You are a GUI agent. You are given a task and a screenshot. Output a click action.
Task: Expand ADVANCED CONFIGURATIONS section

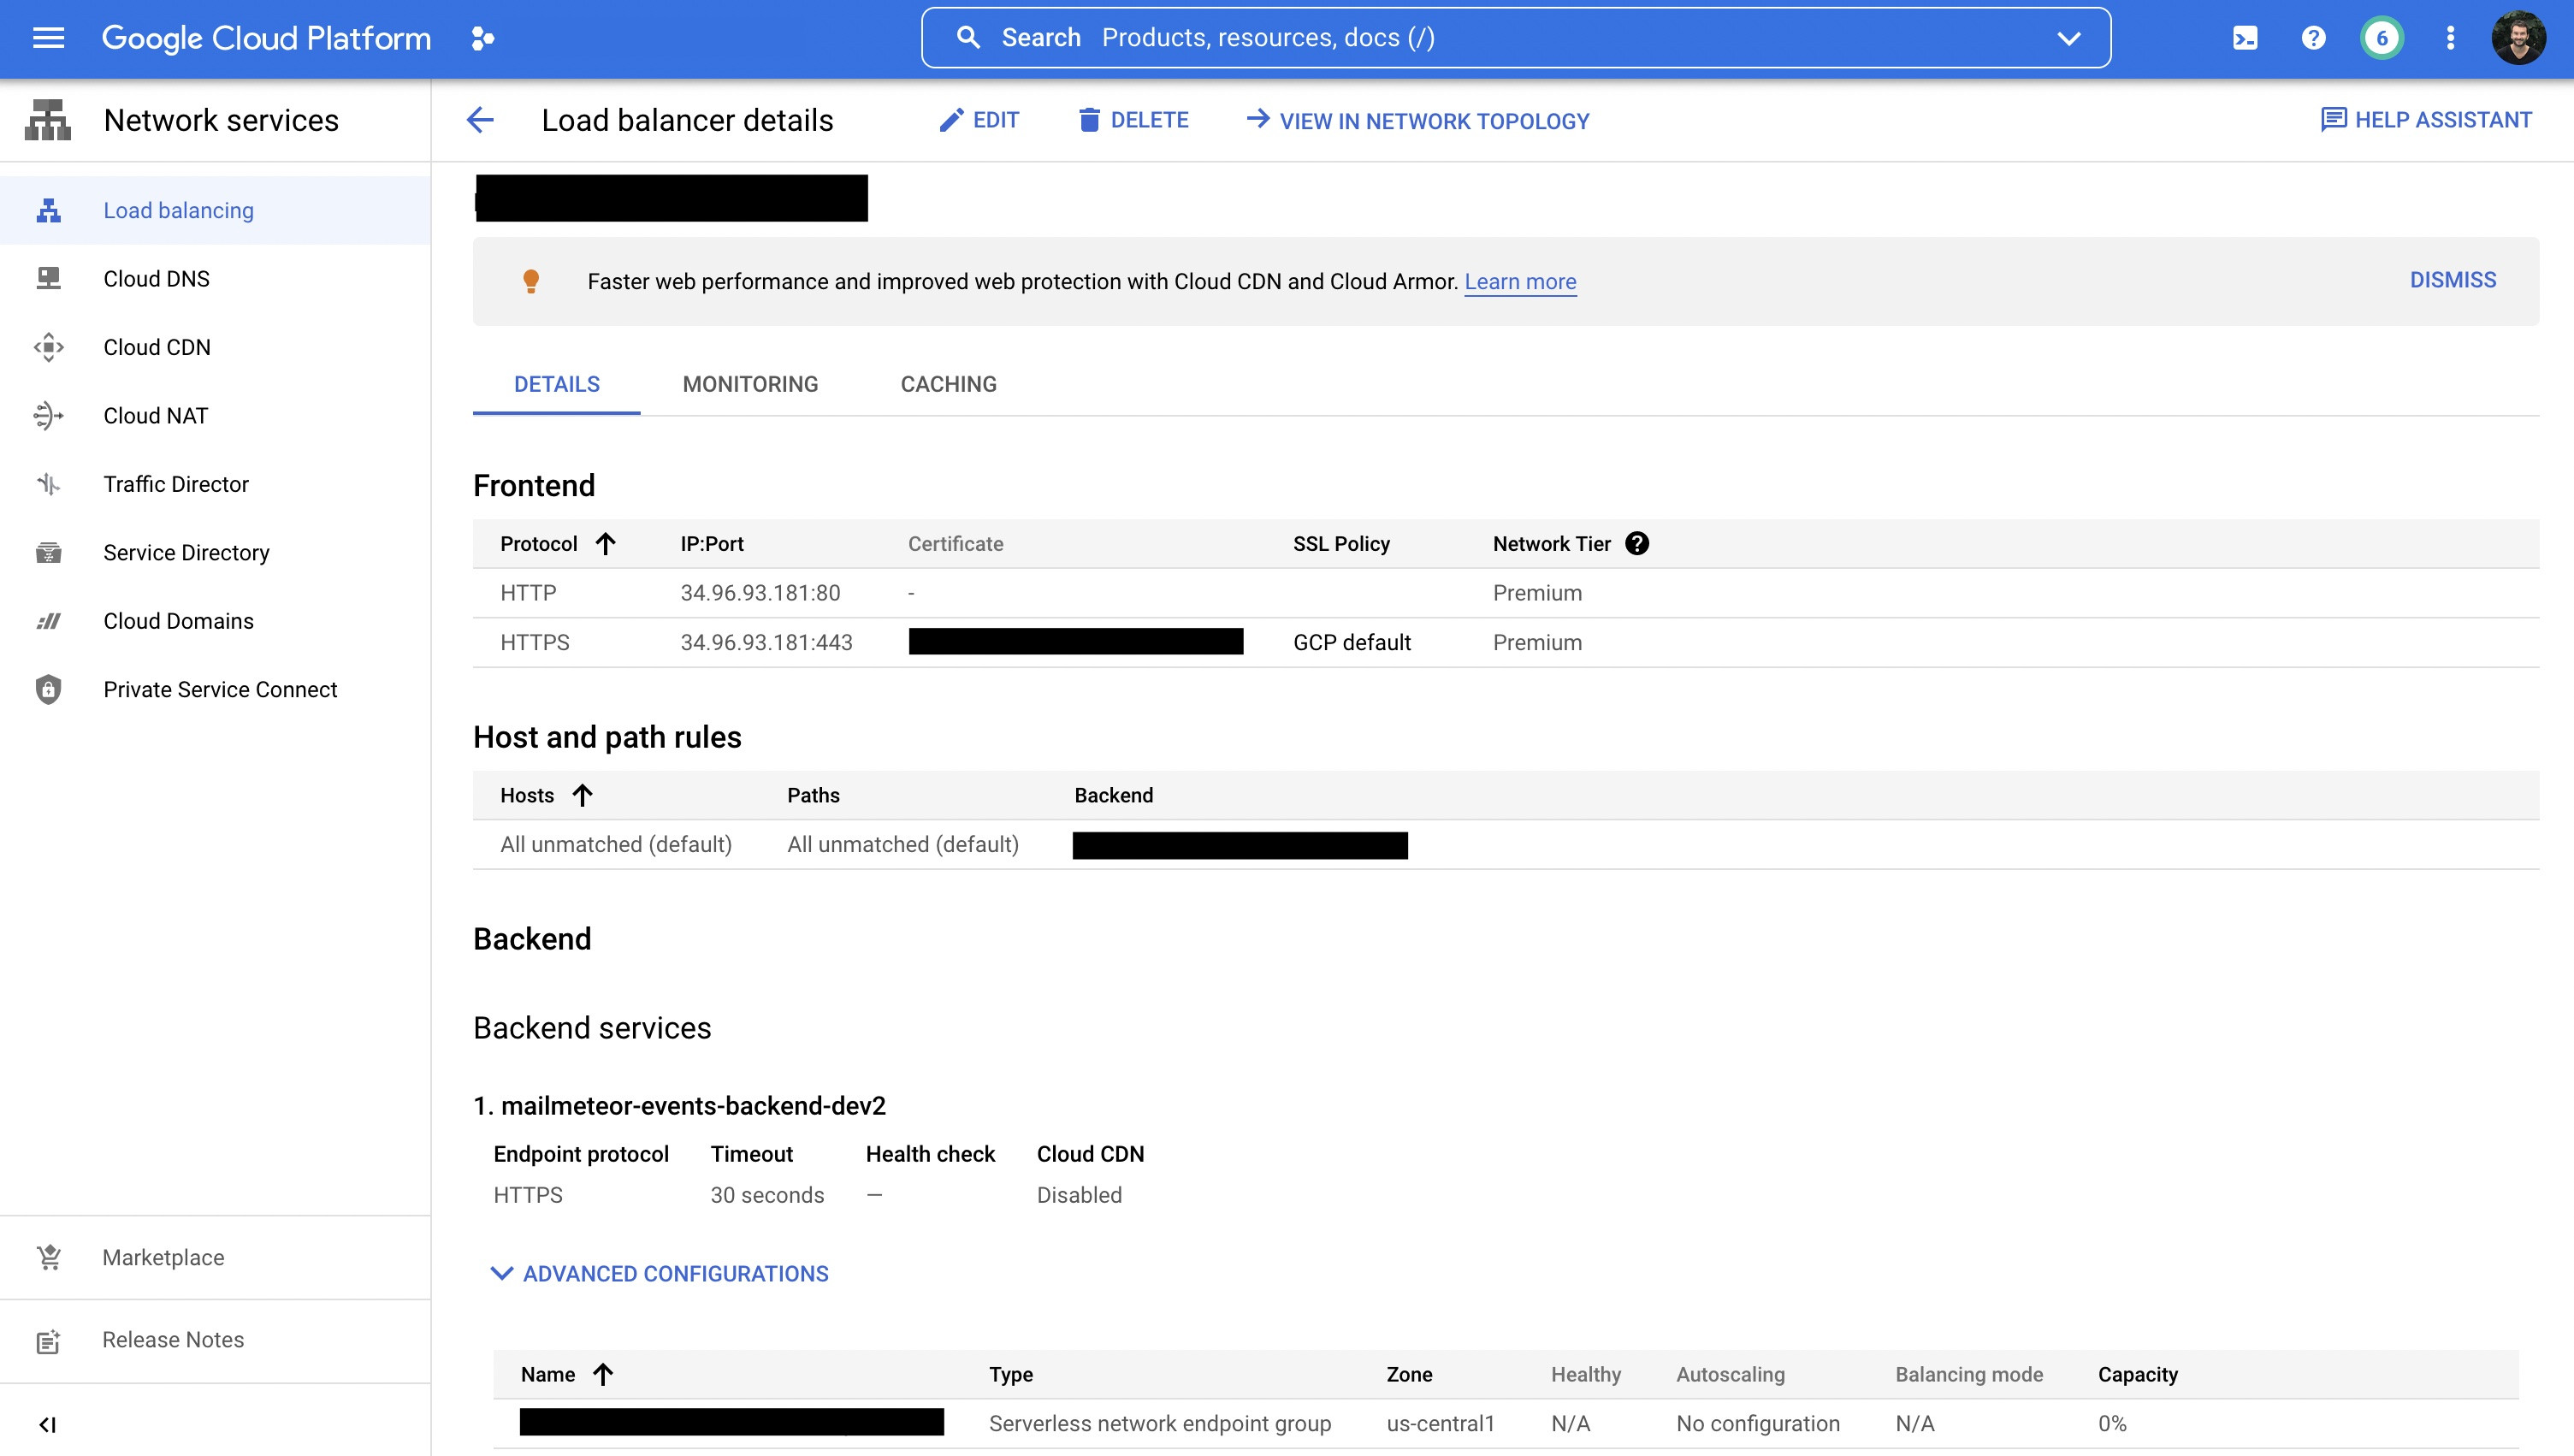(x=660, y=1273)
